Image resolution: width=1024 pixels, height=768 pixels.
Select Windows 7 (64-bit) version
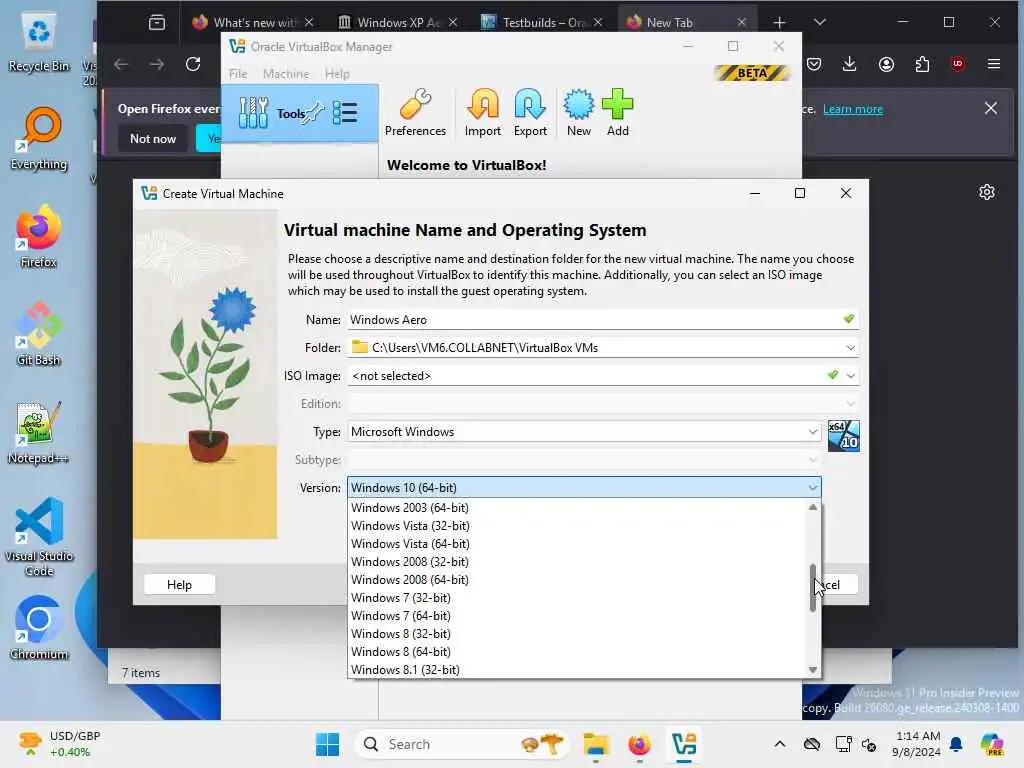tap(577, 615)
